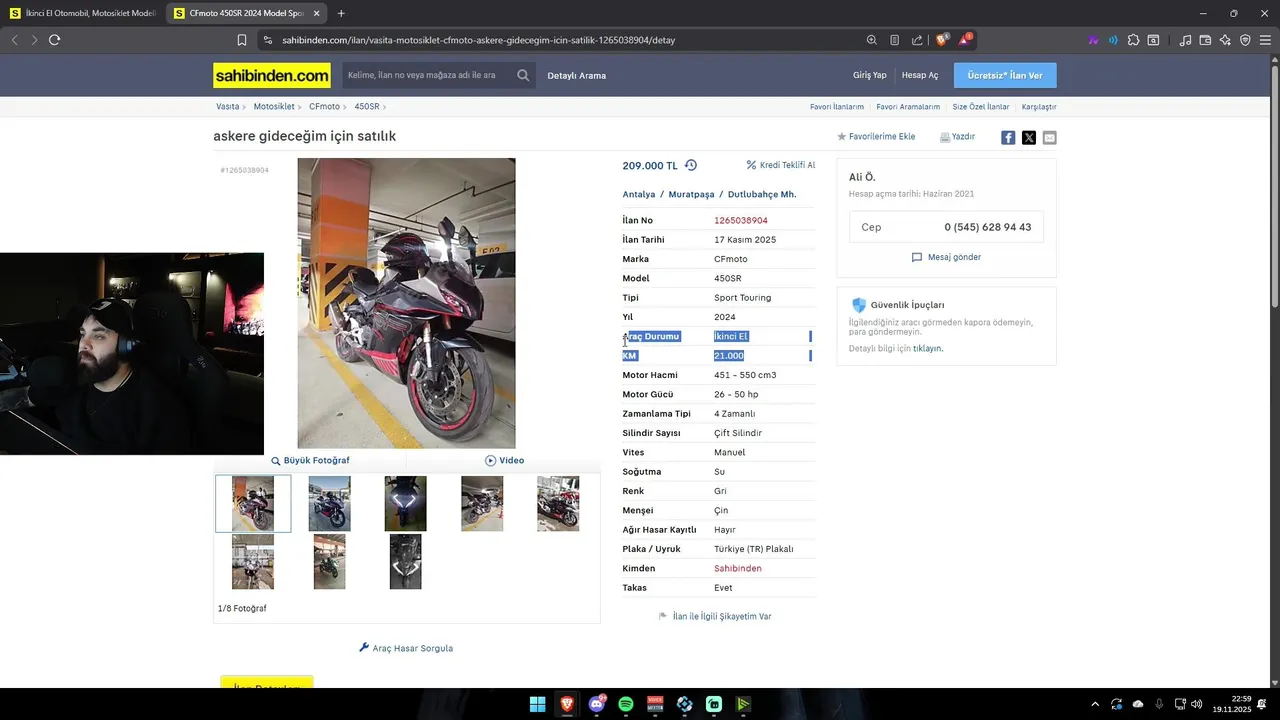The width and height of the screenshot is (1280, 720).
Task: Share listing by email icon
Action: coord(1049,138)
